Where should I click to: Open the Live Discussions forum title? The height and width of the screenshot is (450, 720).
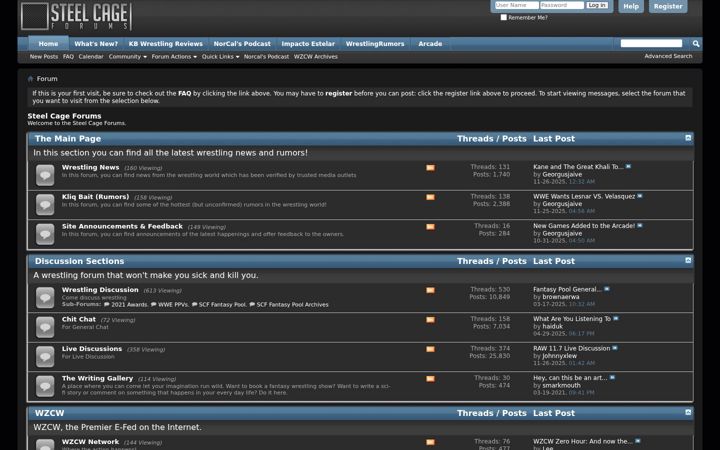pyautogui.click(x=92, y=349)
